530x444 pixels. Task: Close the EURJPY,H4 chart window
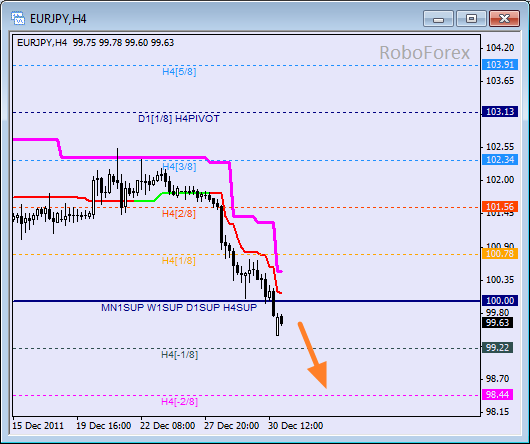[x=504, y=18]
